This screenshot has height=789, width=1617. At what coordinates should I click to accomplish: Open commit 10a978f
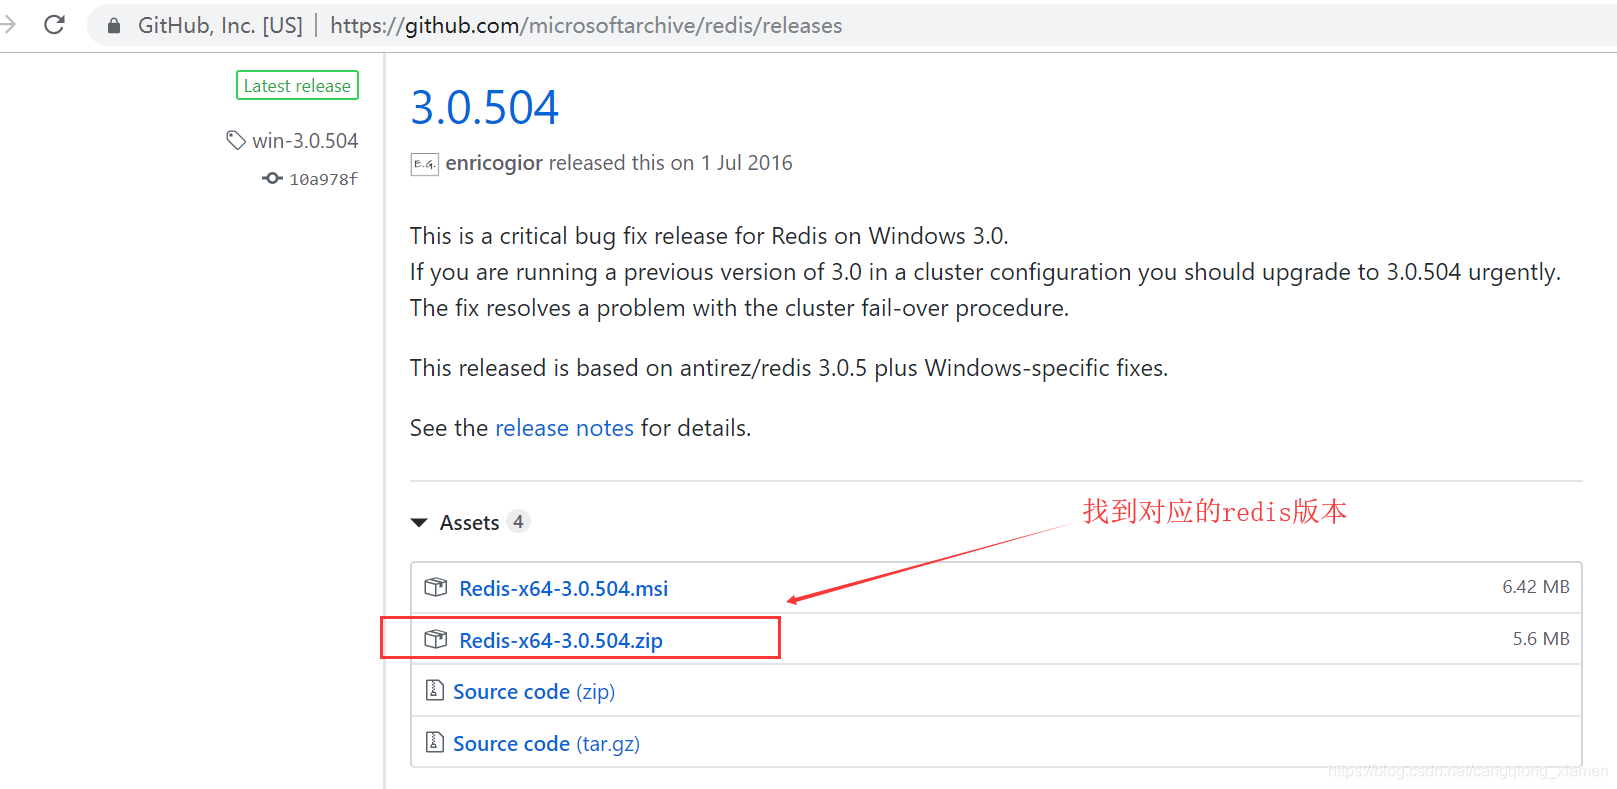tap(323, 179)
